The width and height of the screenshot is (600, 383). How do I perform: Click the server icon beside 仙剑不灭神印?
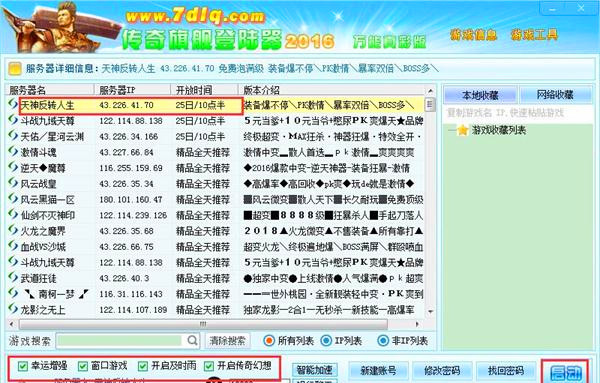click(x=13, y=215)
